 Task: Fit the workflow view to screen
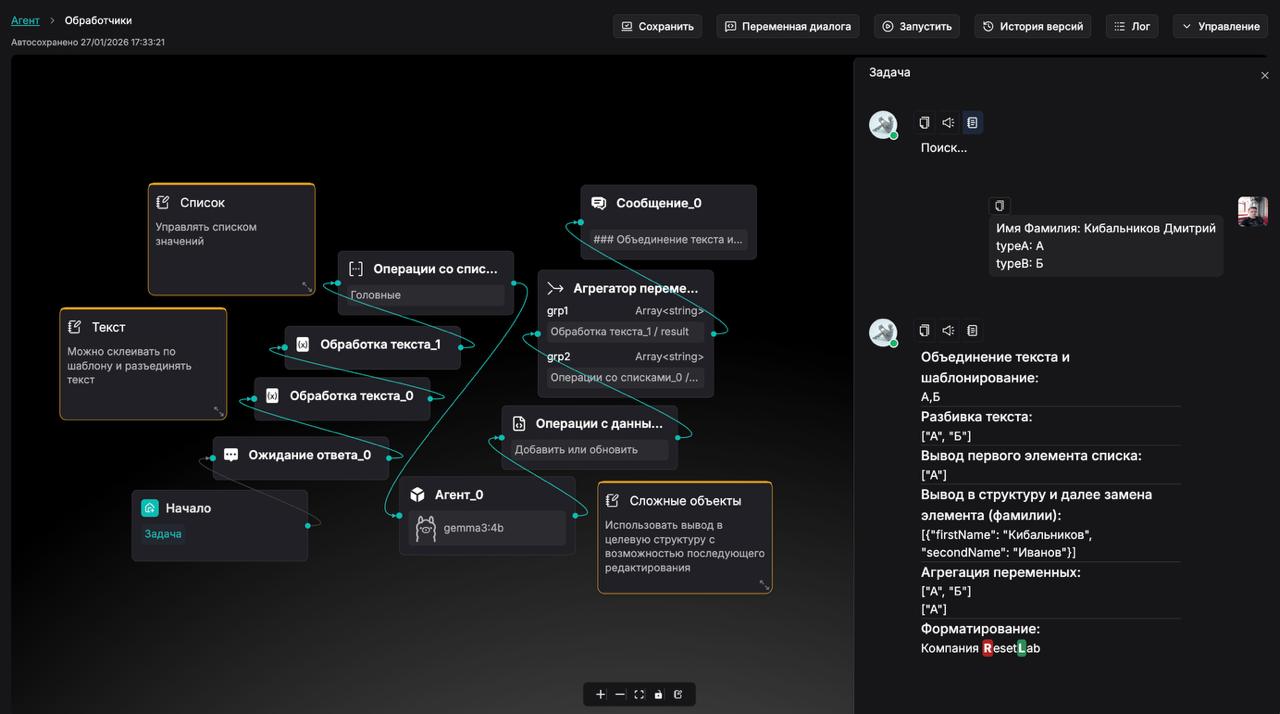(639, 694)
